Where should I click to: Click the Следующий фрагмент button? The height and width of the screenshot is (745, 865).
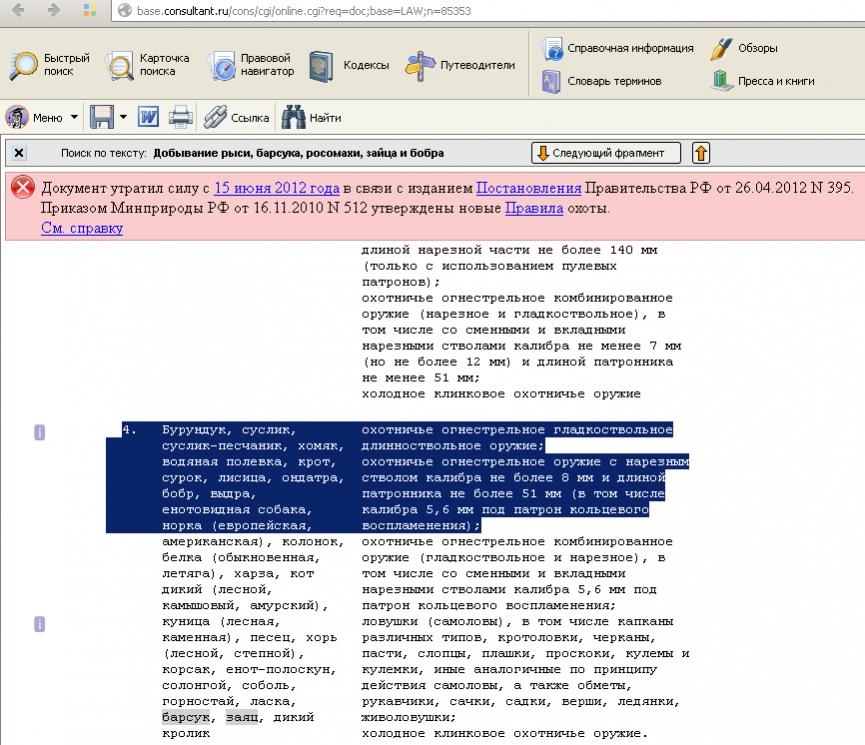click(x=606, y=153)
